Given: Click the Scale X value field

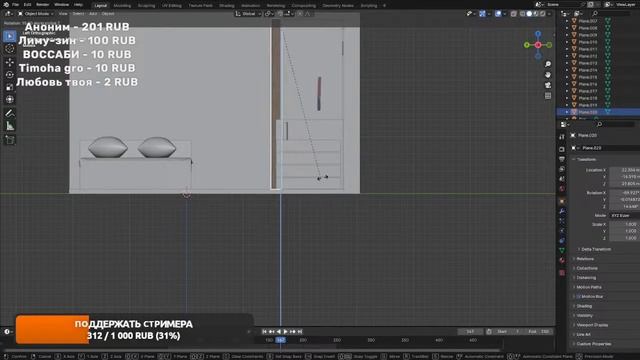Looking at the screenshot, I should 624,224.
